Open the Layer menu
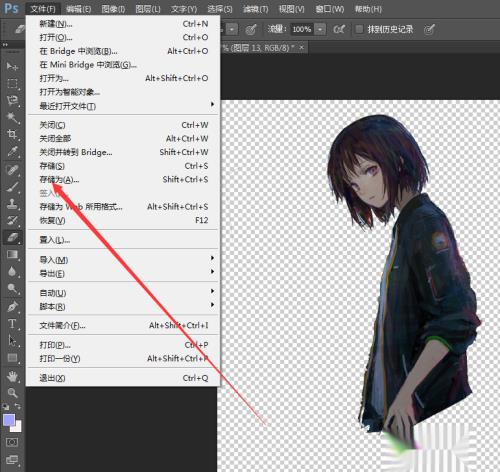500x472 pixels. tap(148, 9)
